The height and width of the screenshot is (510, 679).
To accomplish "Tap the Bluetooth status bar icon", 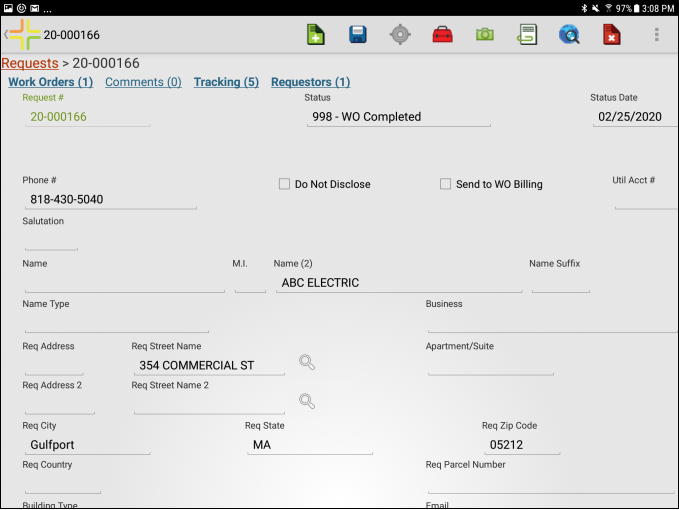I will click(584, 8).
